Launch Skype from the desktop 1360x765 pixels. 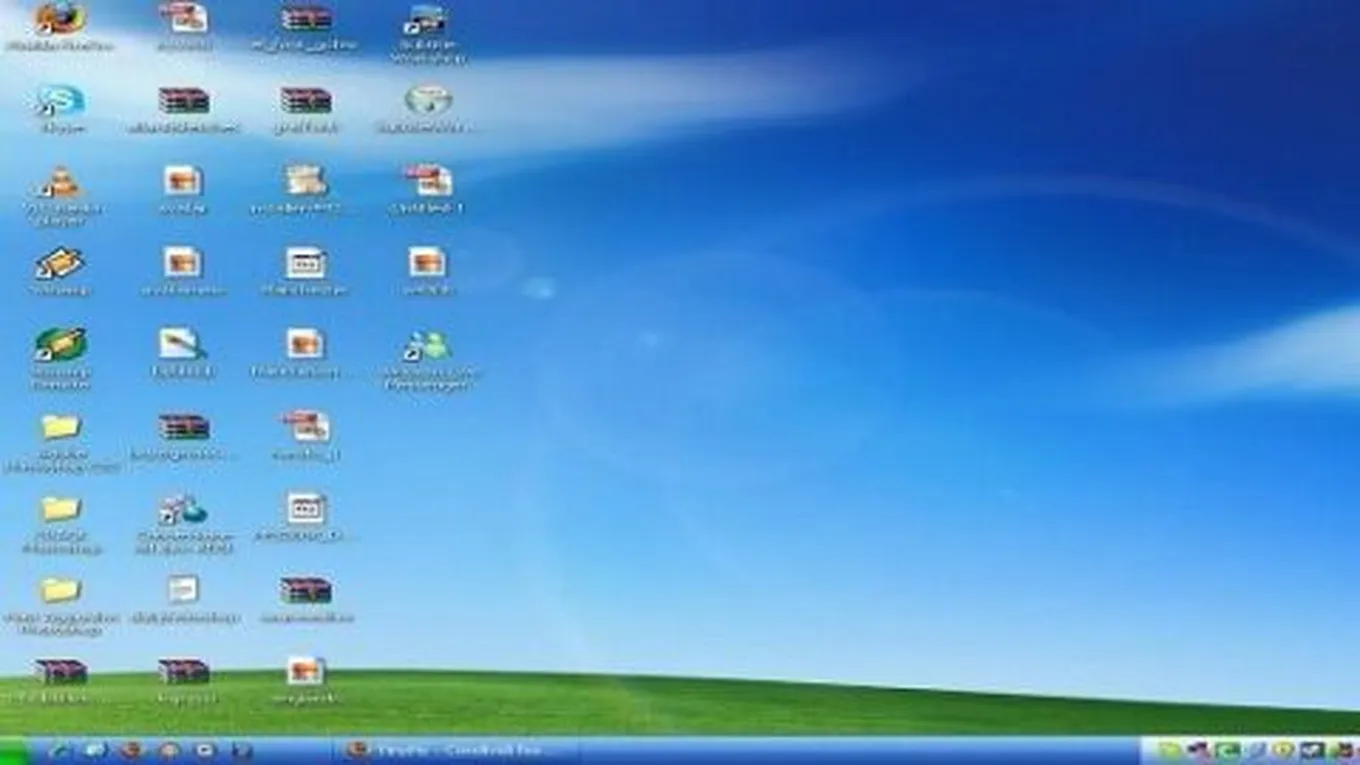tap(60, 101)
